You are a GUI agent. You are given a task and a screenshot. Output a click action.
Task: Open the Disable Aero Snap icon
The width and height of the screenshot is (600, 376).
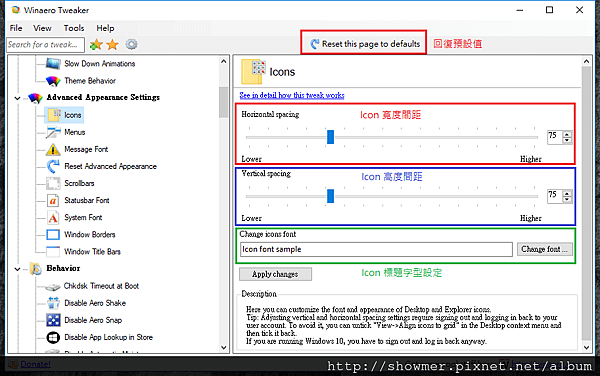[x=53, y=320]
